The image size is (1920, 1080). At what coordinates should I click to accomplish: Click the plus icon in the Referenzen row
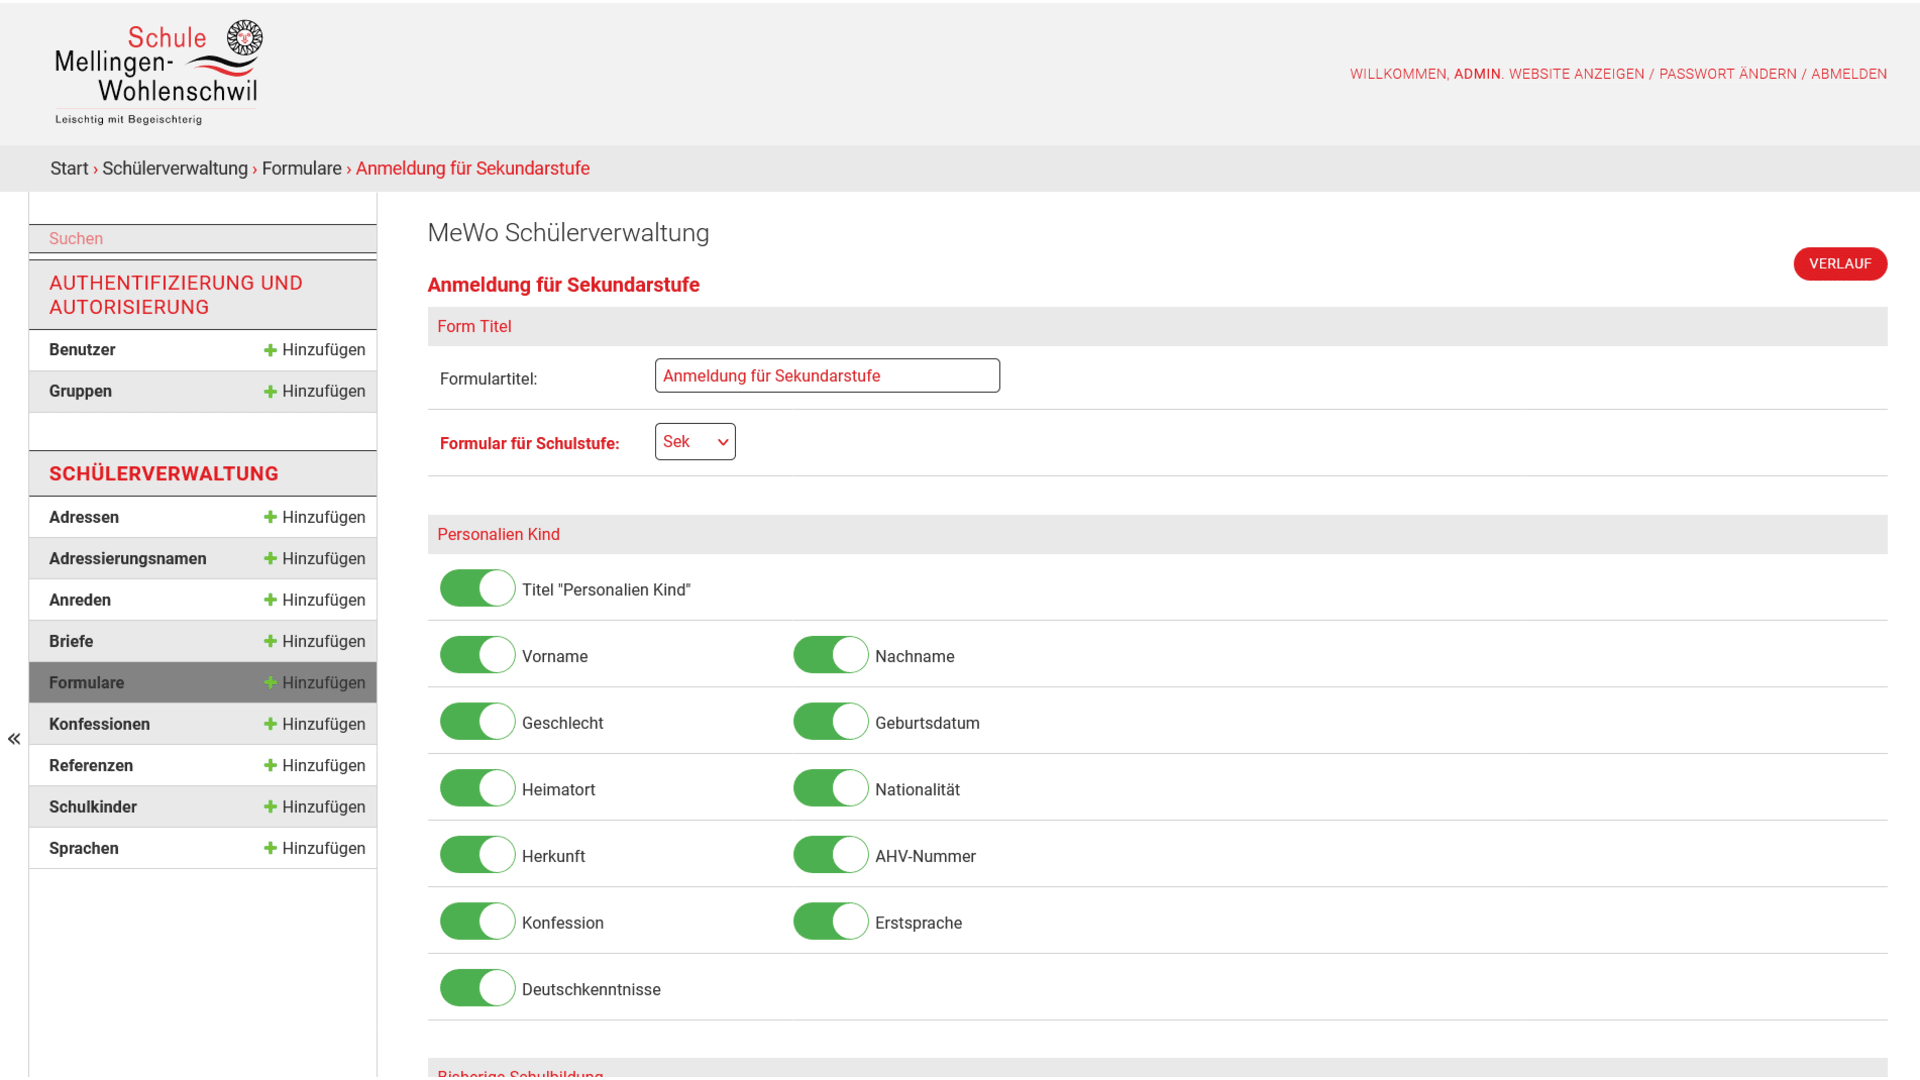tap(270, 765)
